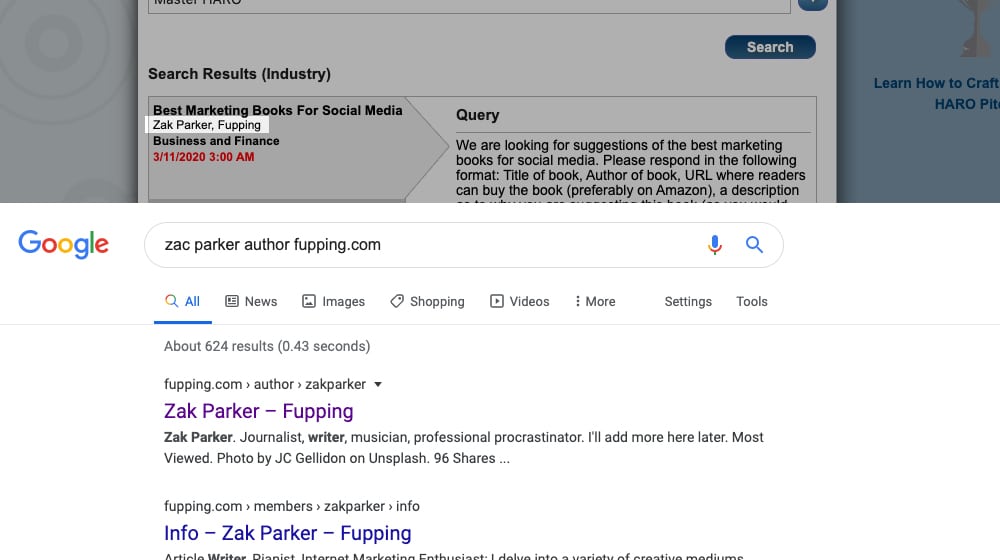Click the 'Search Results (Industry)' heading
Image resolution: width=1000 pixels, height=560 pixels.
tap(239, 74)
